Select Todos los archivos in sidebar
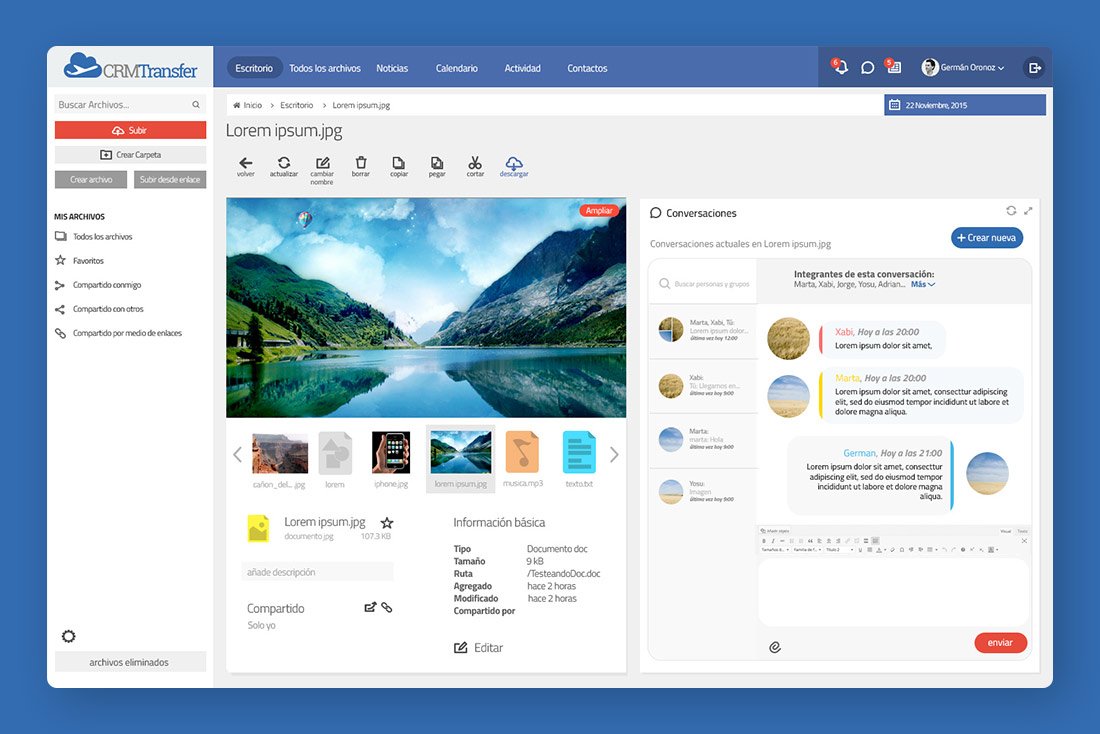Image resolution: width=1100 pixels, height=734 pixels. click(94, 236)
